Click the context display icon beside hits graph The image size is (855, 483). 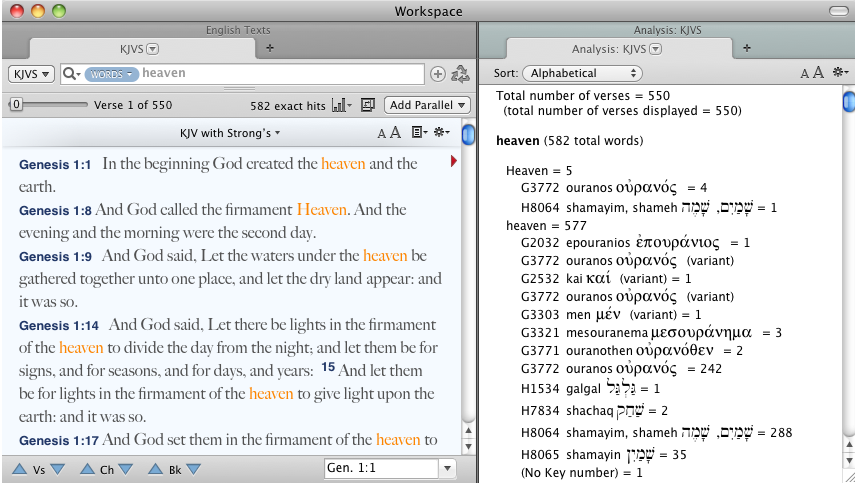coord(367,105)
